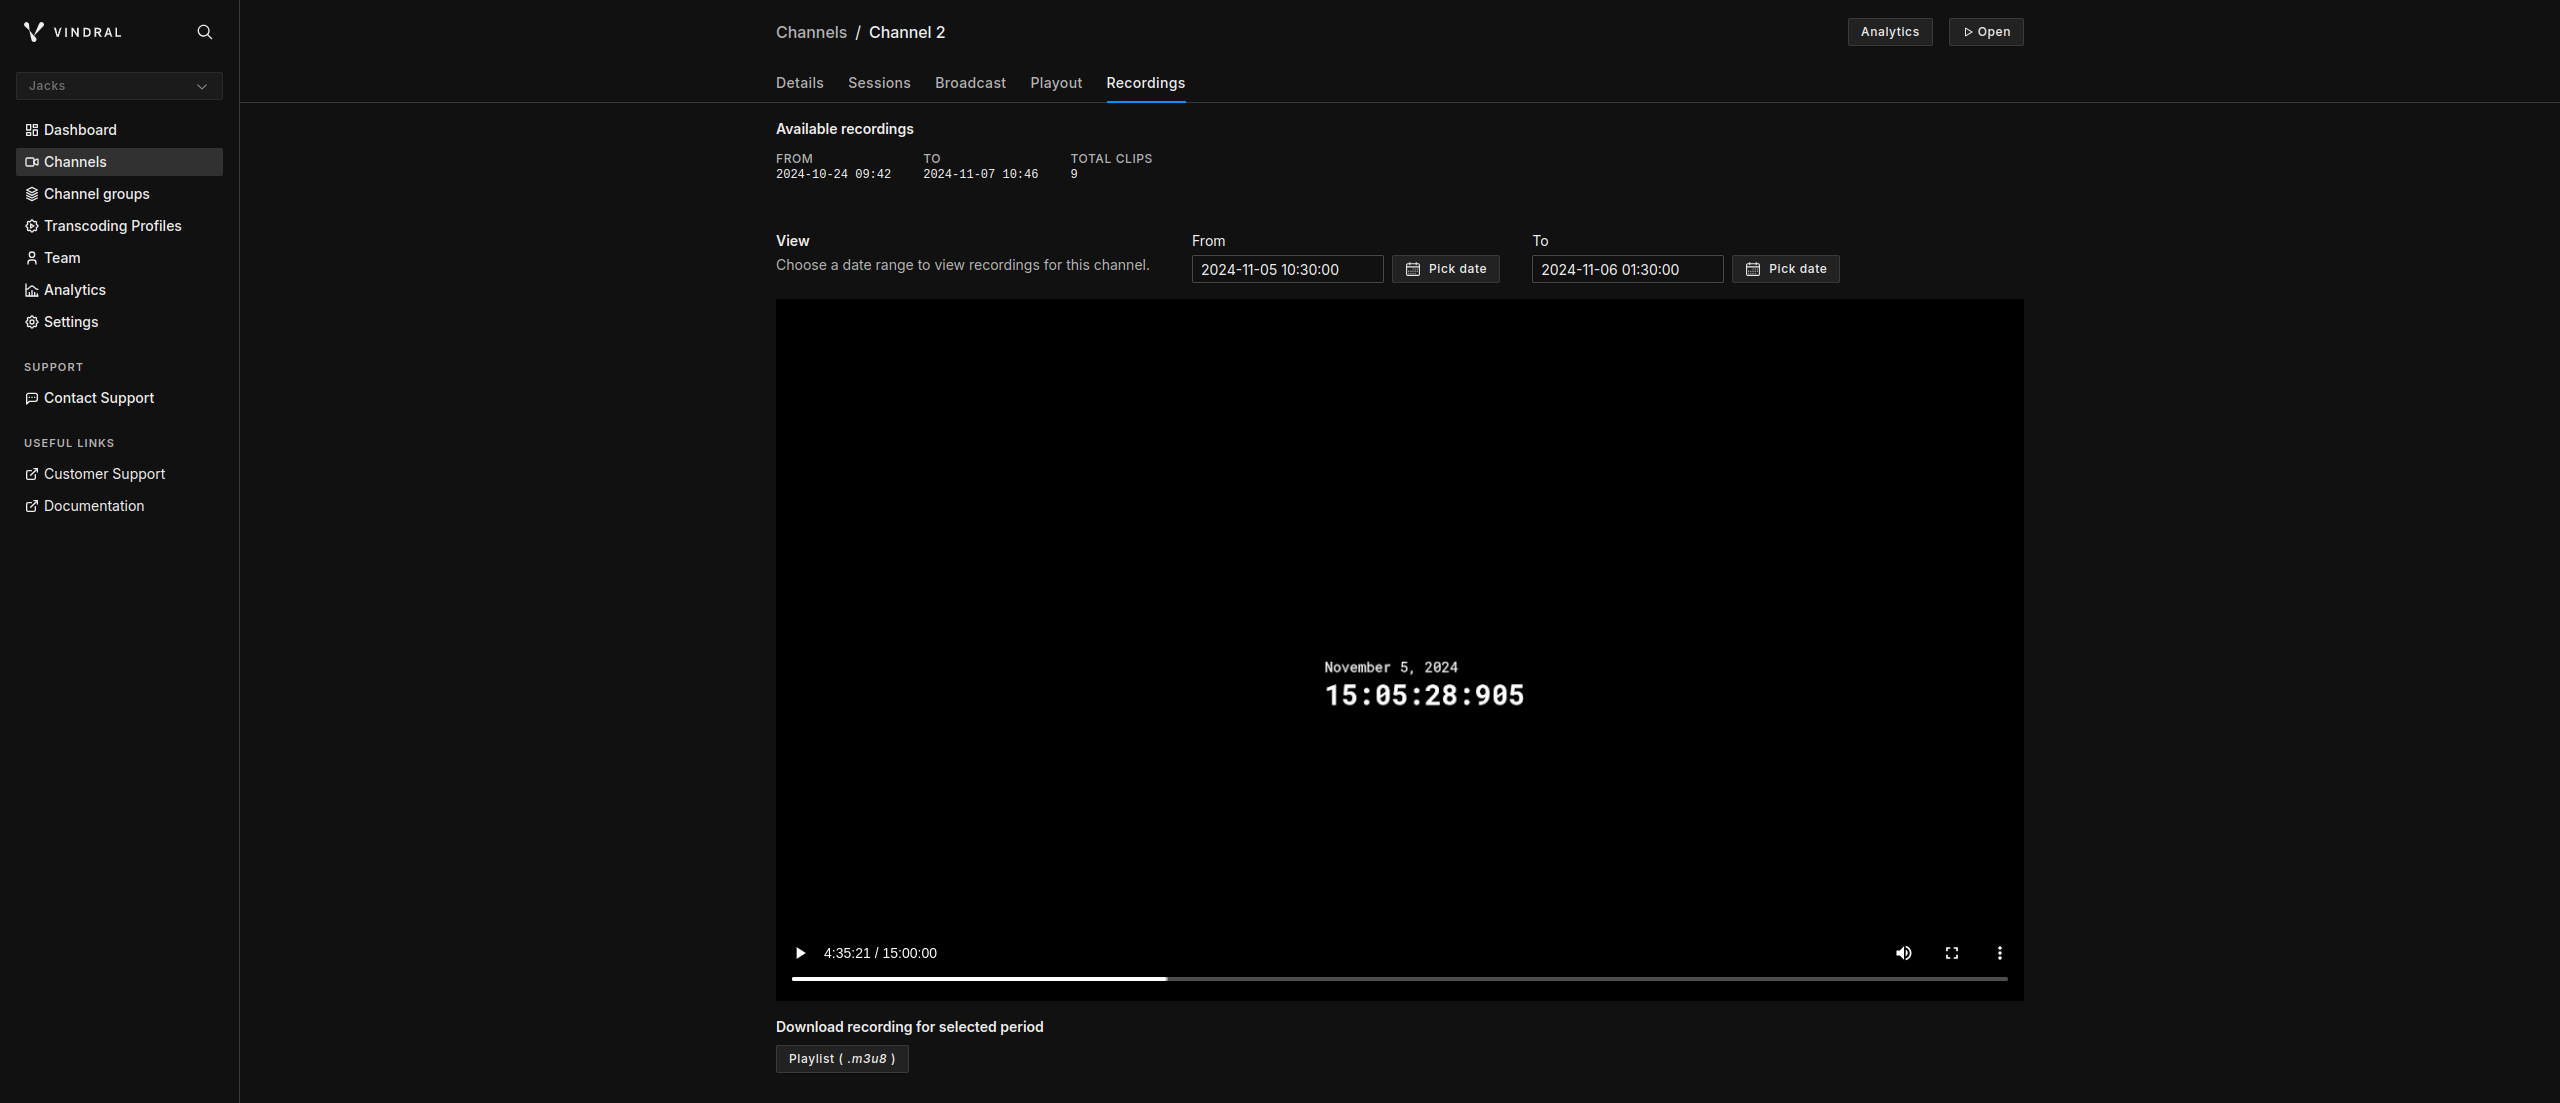Open Settings in sidebar
Image resolution: width=2560 pixels, height=1103 pixels.
[x=119, y=322]
